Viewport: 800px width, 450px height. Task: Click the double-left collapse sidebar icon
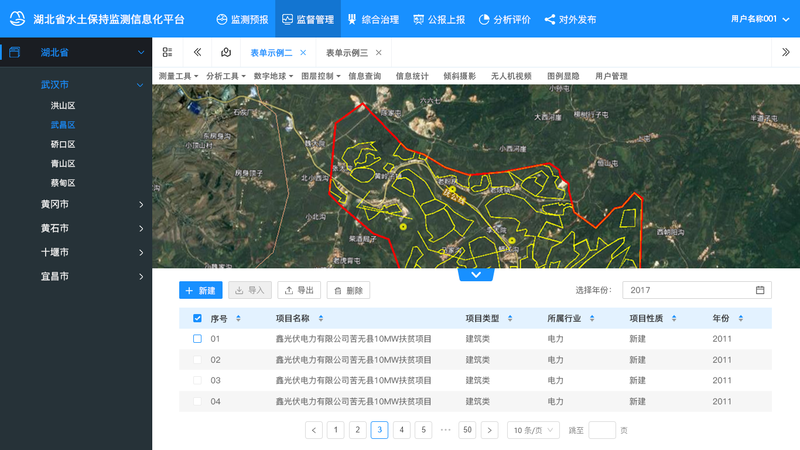197,52
